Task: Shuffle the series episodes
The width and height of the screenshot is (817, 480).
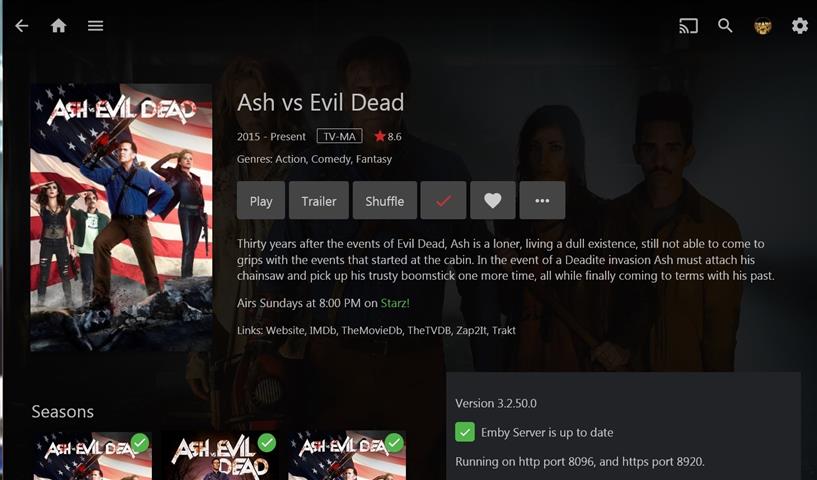Action: coord(385,201)
